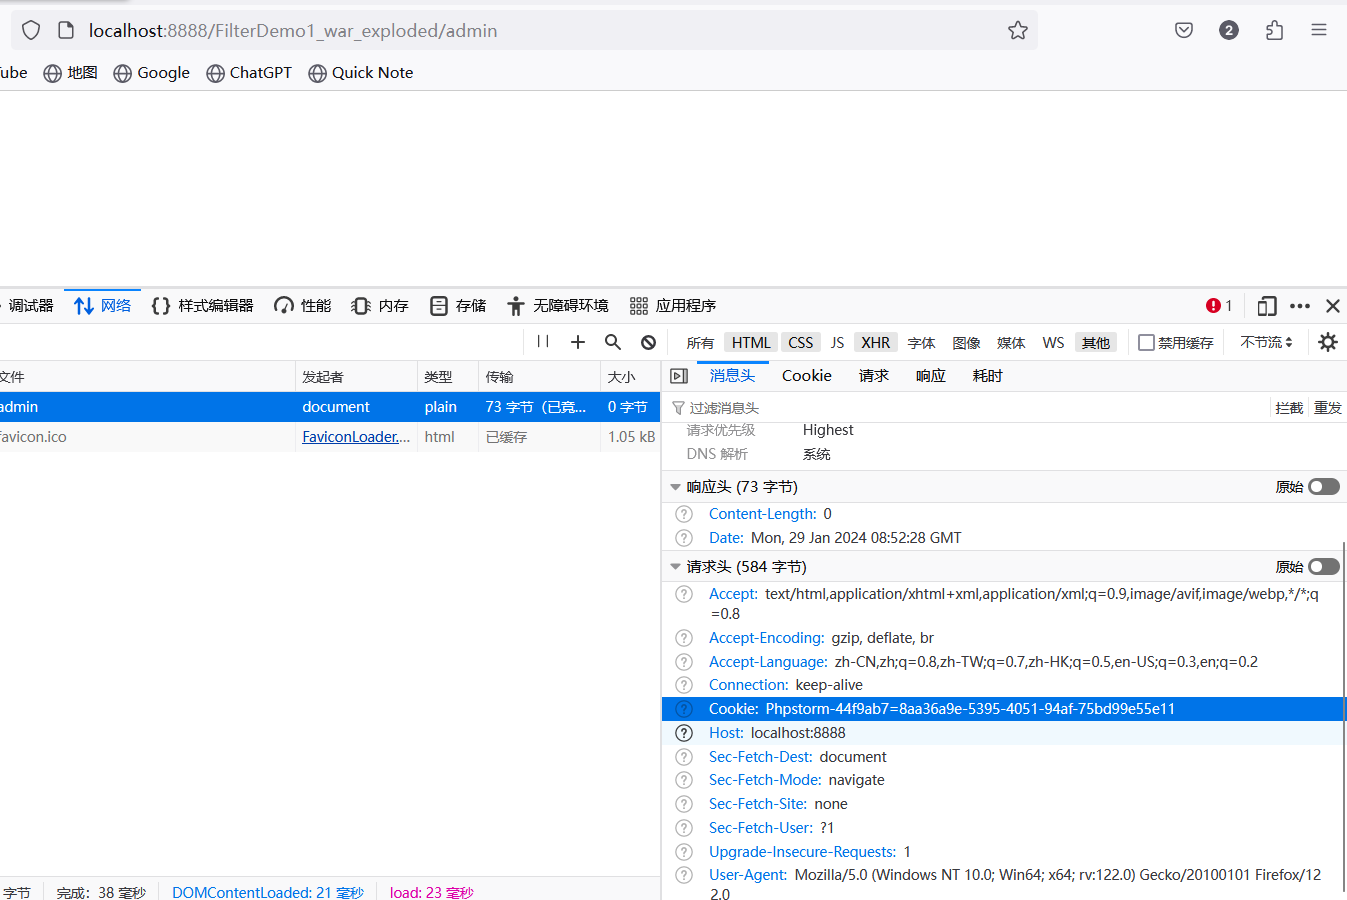
Task: Open the Firefox extensions puzzle icon
Action: [x=1274, y=30]
